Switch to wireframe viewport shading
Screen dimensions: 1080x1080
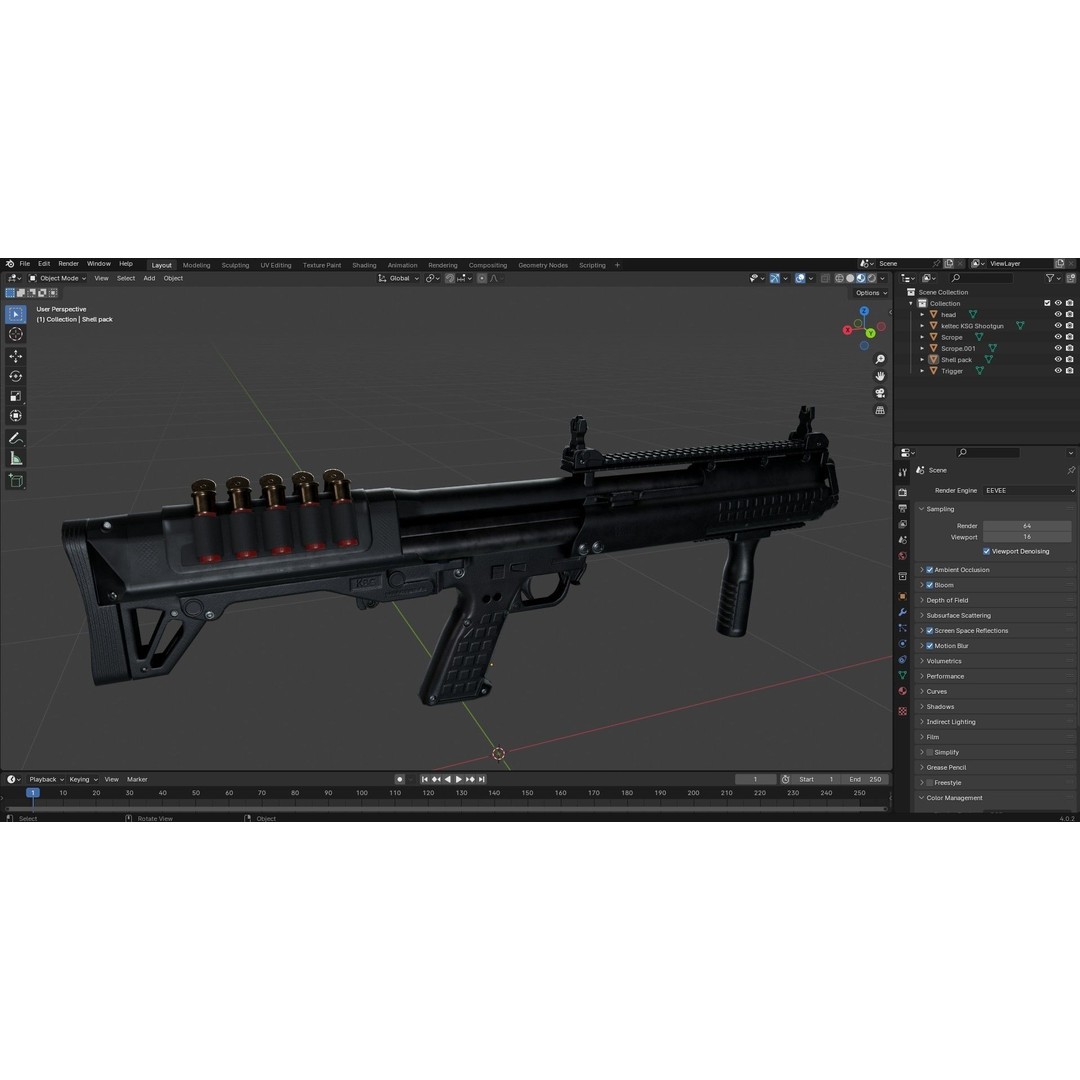(x=839, y=278)
